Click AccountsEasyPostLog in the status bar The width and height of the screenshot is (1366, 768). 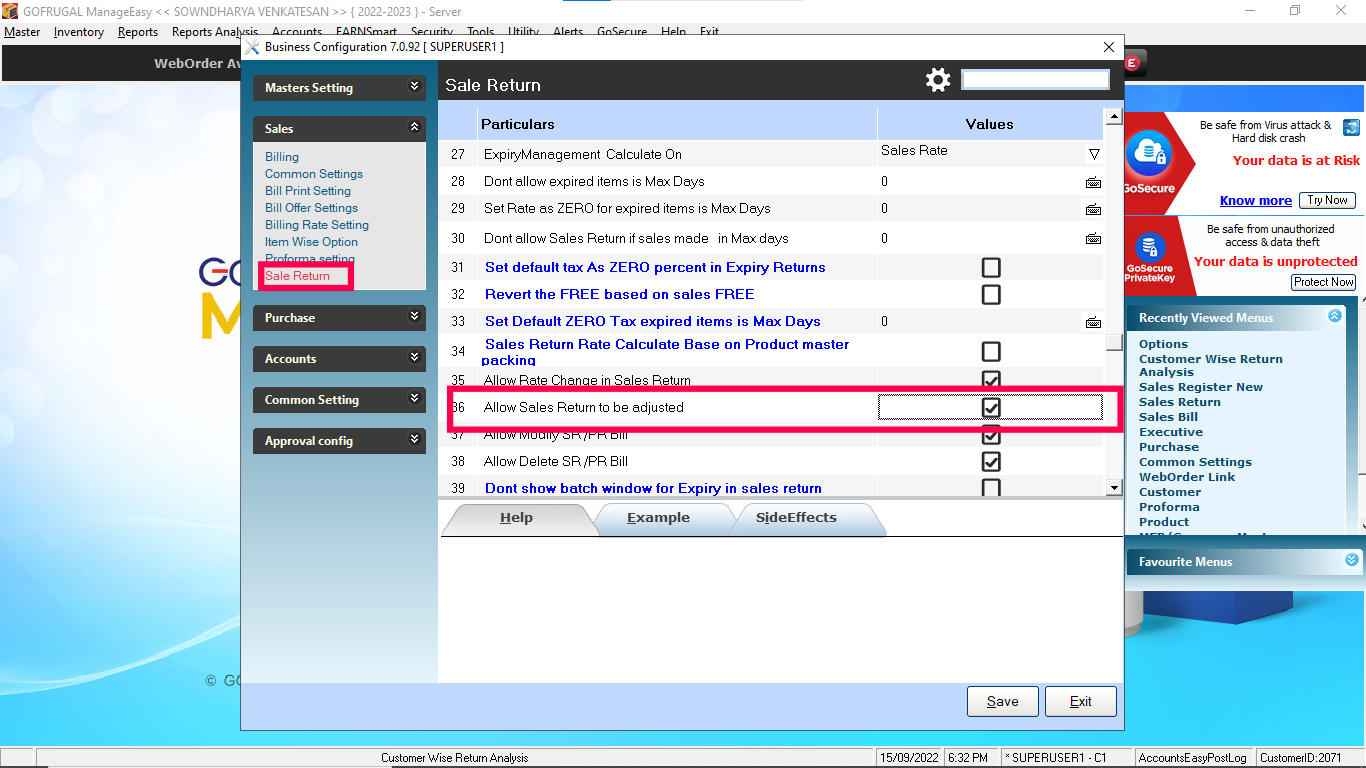click(1192, 758)
